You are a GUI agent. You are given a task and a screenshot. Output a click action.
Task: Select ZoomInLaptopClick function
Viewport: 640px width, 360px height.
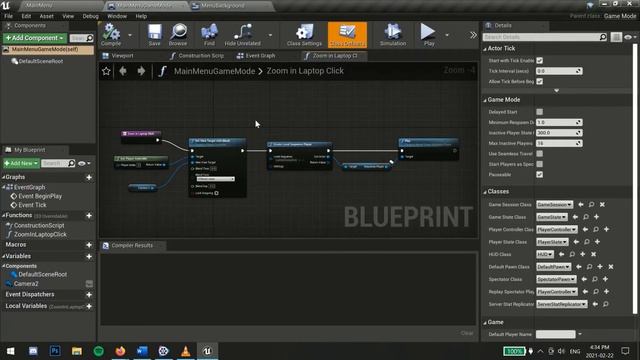pyautogui.click(x=40, y=235)
